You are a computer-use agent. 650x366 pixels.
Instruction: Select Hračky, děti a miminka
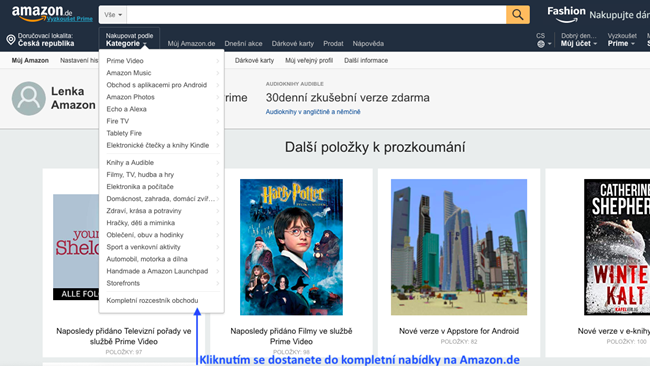pyautogui.click(x=141, y=223)
